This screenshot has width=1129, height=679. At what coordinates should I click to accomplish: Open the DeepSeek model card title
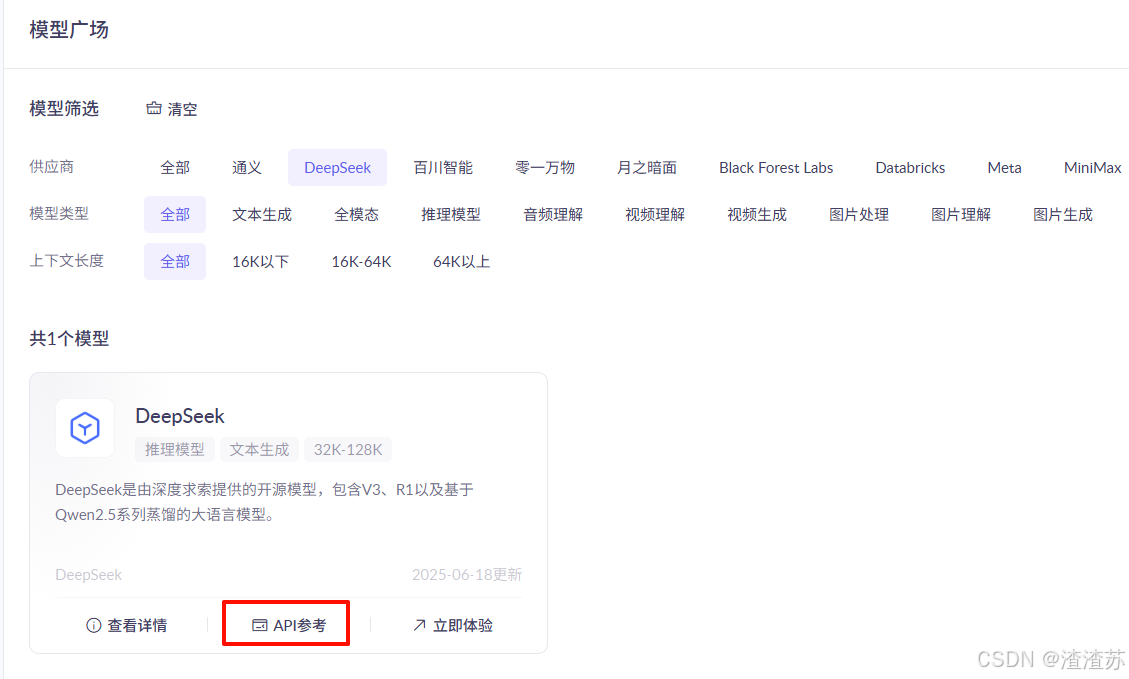pos(180,416)
